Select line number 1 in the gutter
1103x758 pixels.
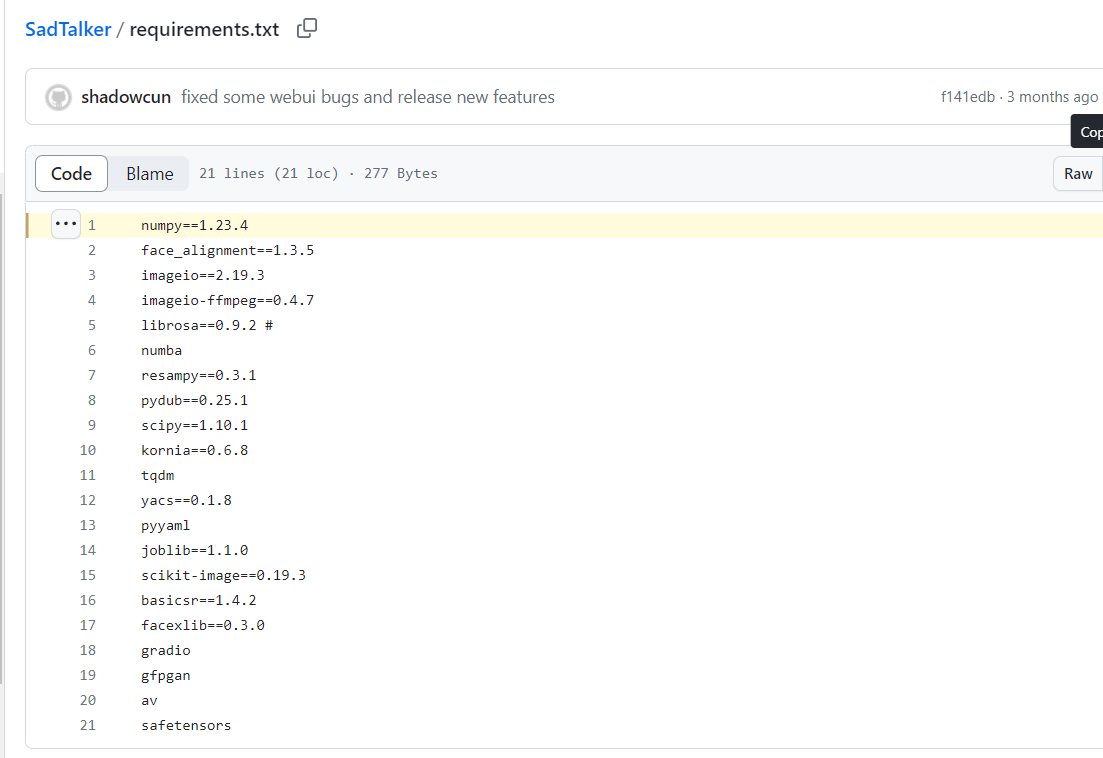point(92,225)
